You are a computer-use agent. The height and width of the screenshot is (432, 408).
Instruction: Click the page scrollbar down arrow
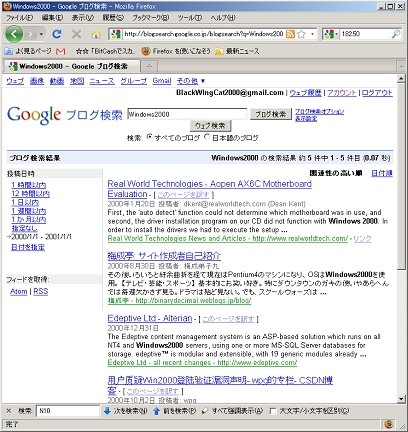pos(401,399)
